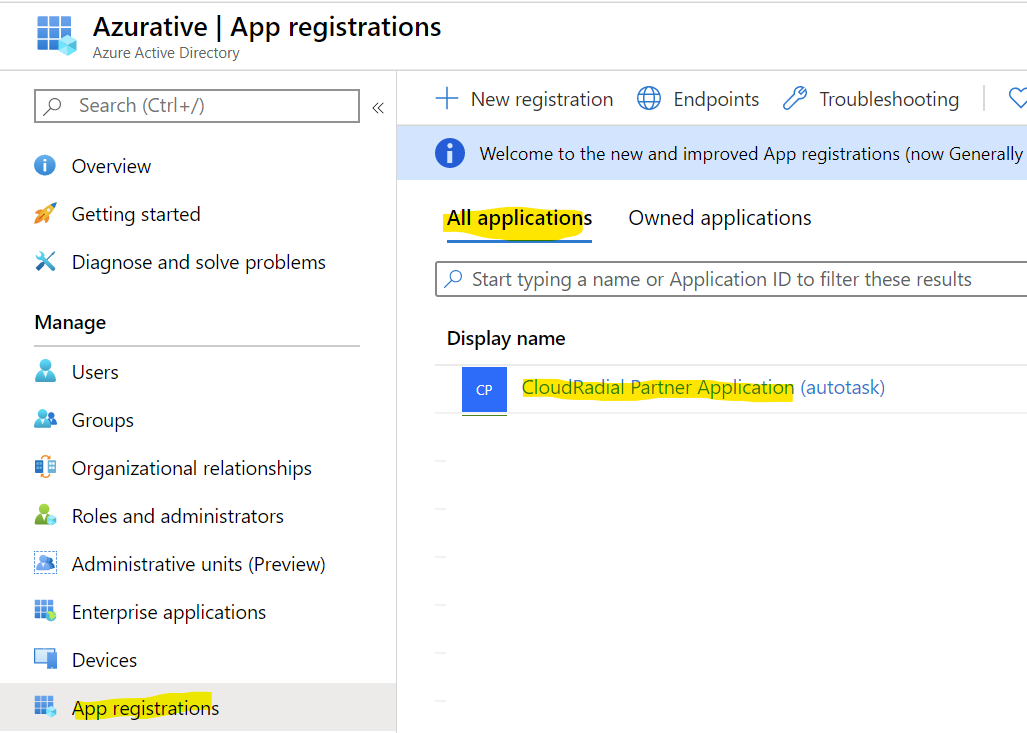Open the Users blade

[x=95, y=372]
